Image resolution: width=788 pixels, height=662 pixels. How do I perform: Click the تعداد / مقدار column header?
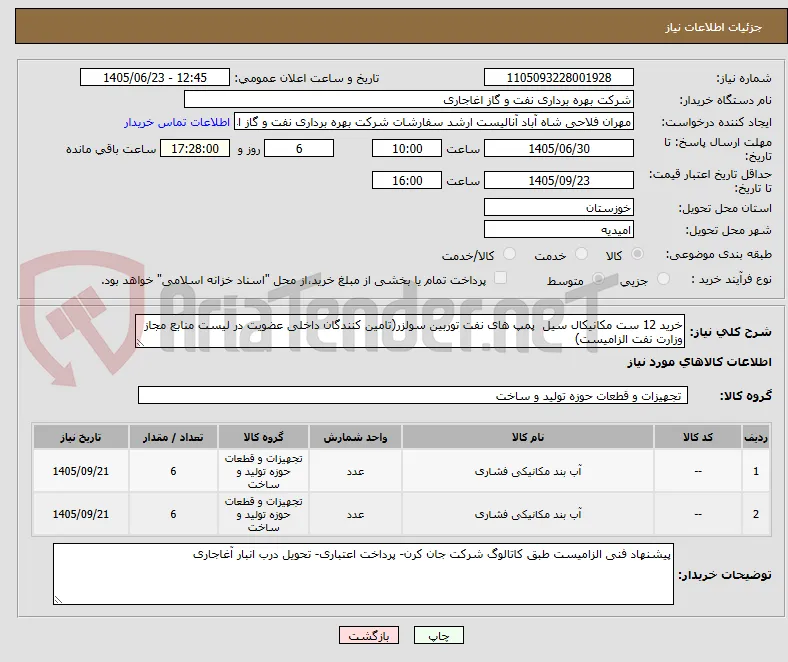[173, 437]
